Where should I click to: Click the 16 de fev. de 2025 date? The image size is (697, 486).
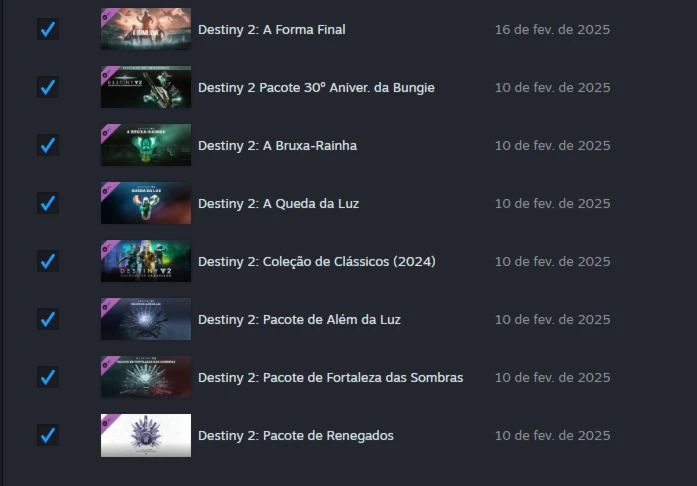[553, 30]
